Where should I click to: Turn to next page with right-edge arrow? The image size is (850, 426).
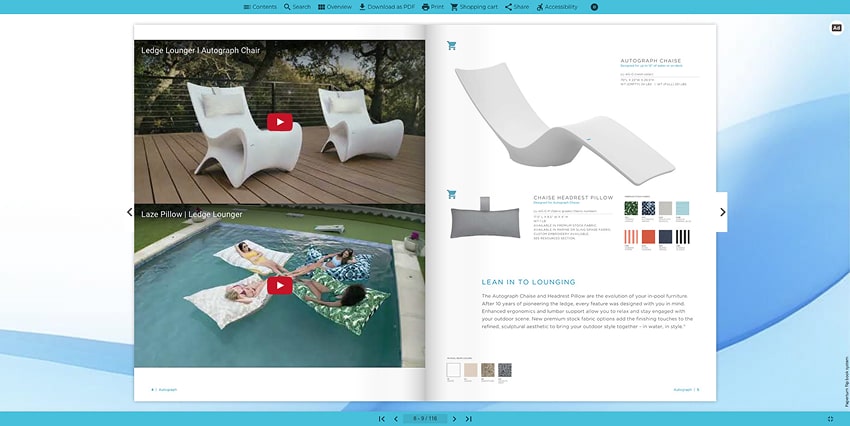coord(722,212)
